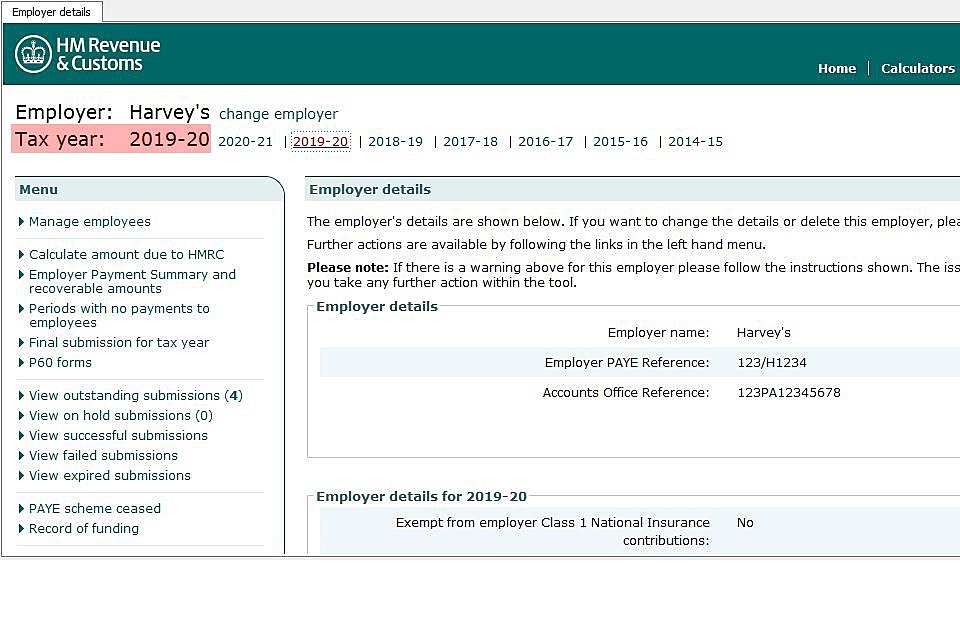This screenshot has height=640, width=960.
Task: View outstanding submissions (4)
Action: (135, 396)
